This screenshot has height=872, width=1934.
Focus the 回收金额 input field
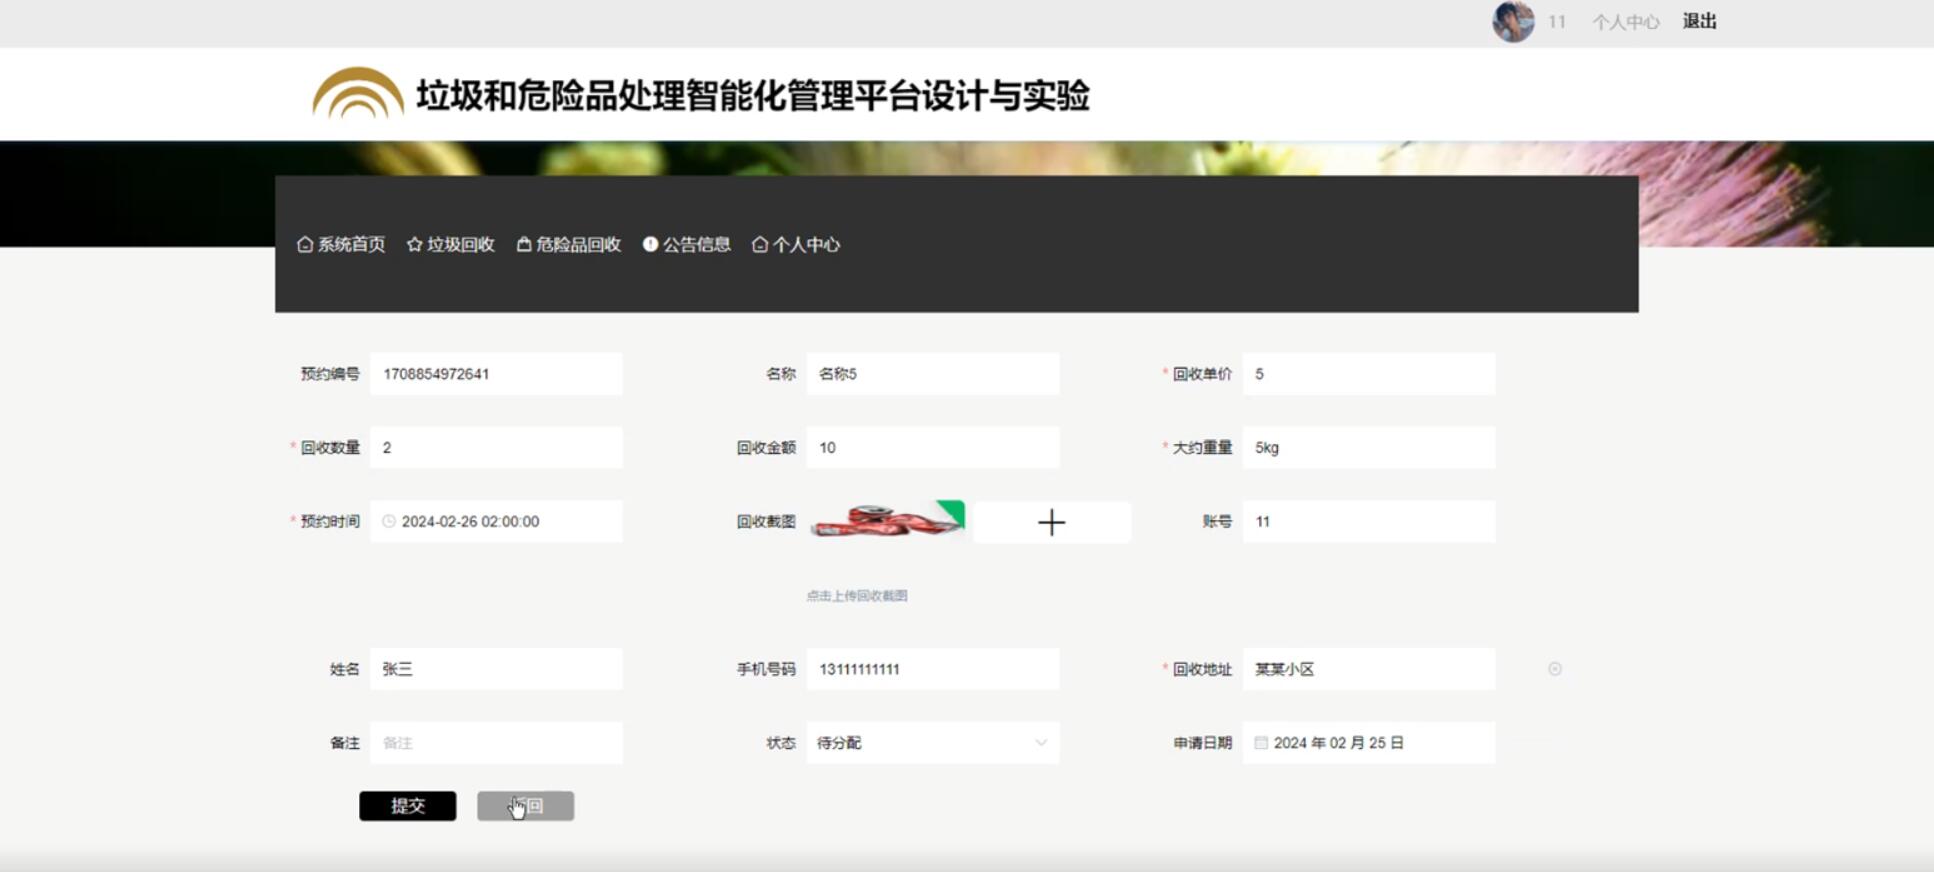point(933,447)
